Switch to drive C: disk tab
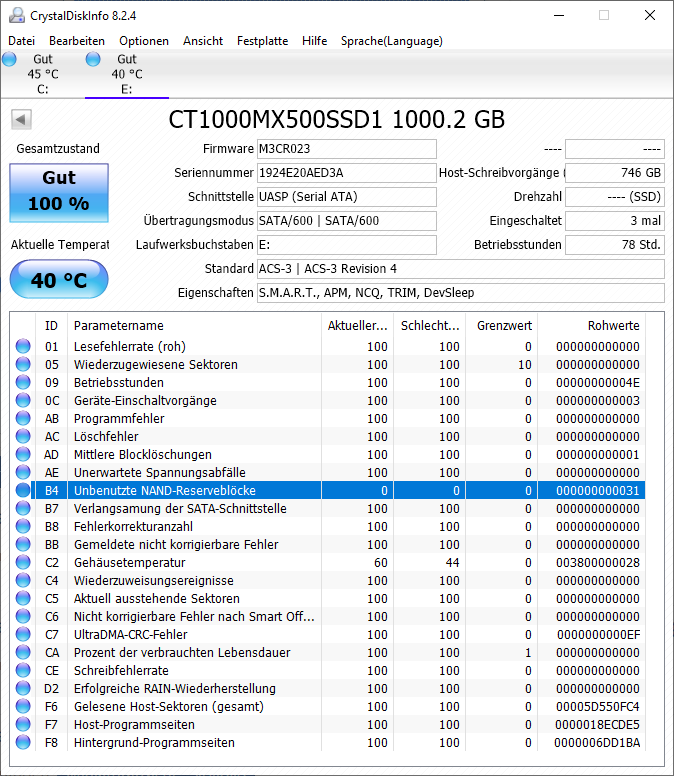The width and height of the screenshot is (674, 776). coord(43,74)
